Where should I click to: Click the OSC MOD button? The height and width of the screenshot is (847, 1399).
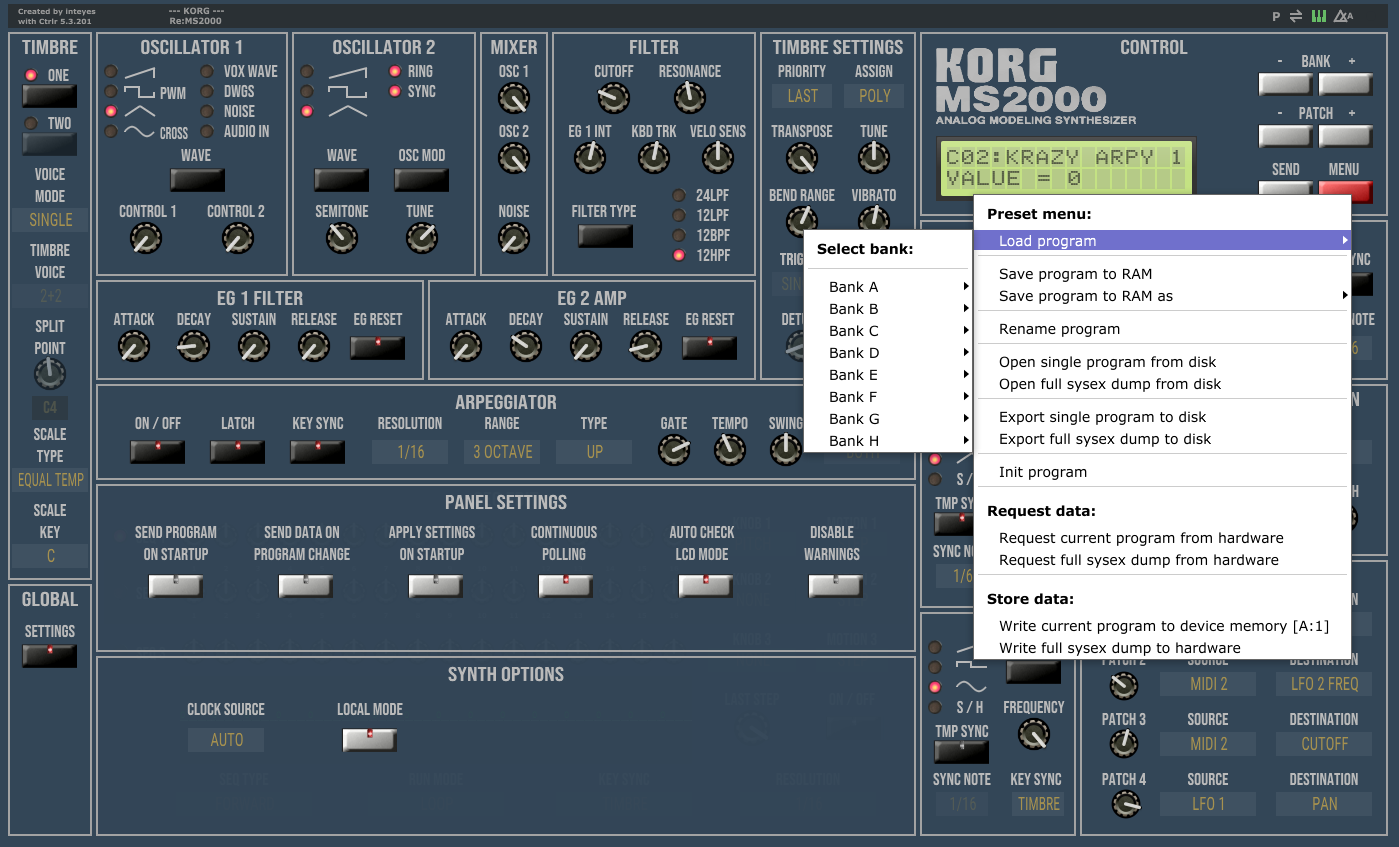click(x=421, y=180)
